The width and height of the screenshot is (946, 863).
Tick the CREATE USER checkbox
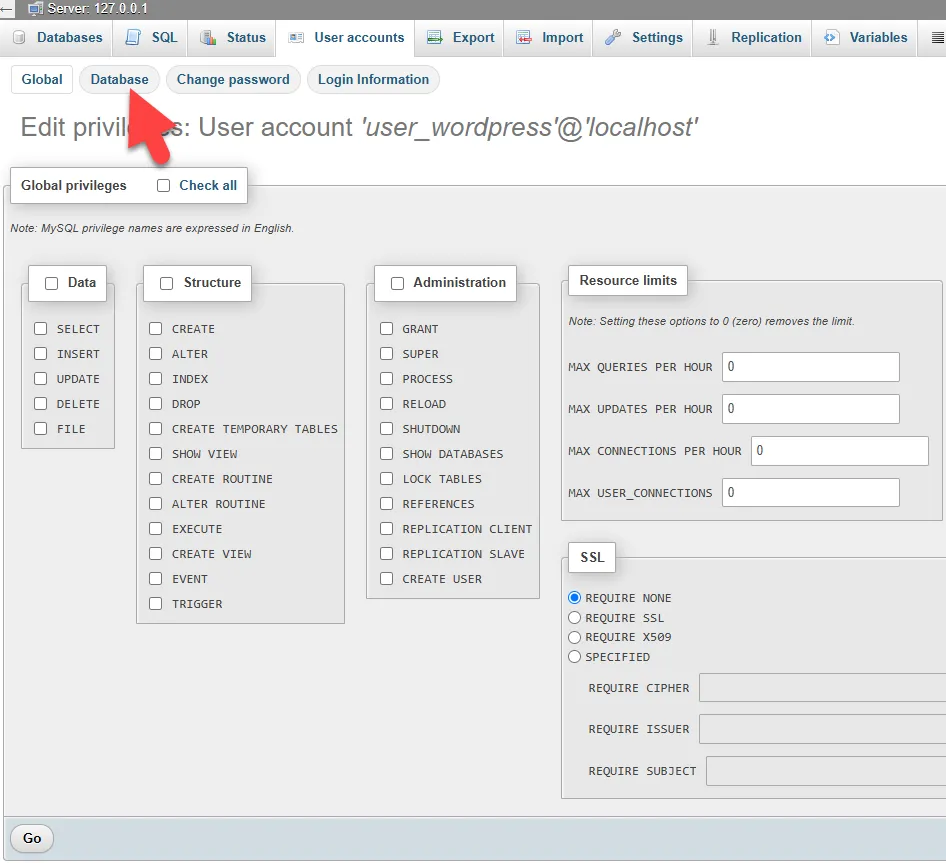(x=386, y=578)
